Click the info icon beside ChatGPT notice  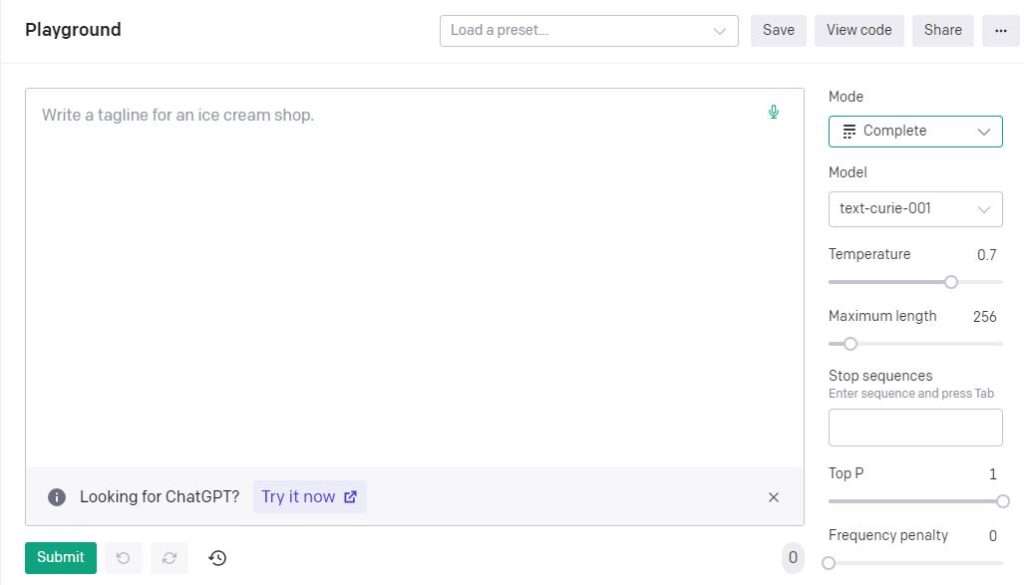click(57, 497)
